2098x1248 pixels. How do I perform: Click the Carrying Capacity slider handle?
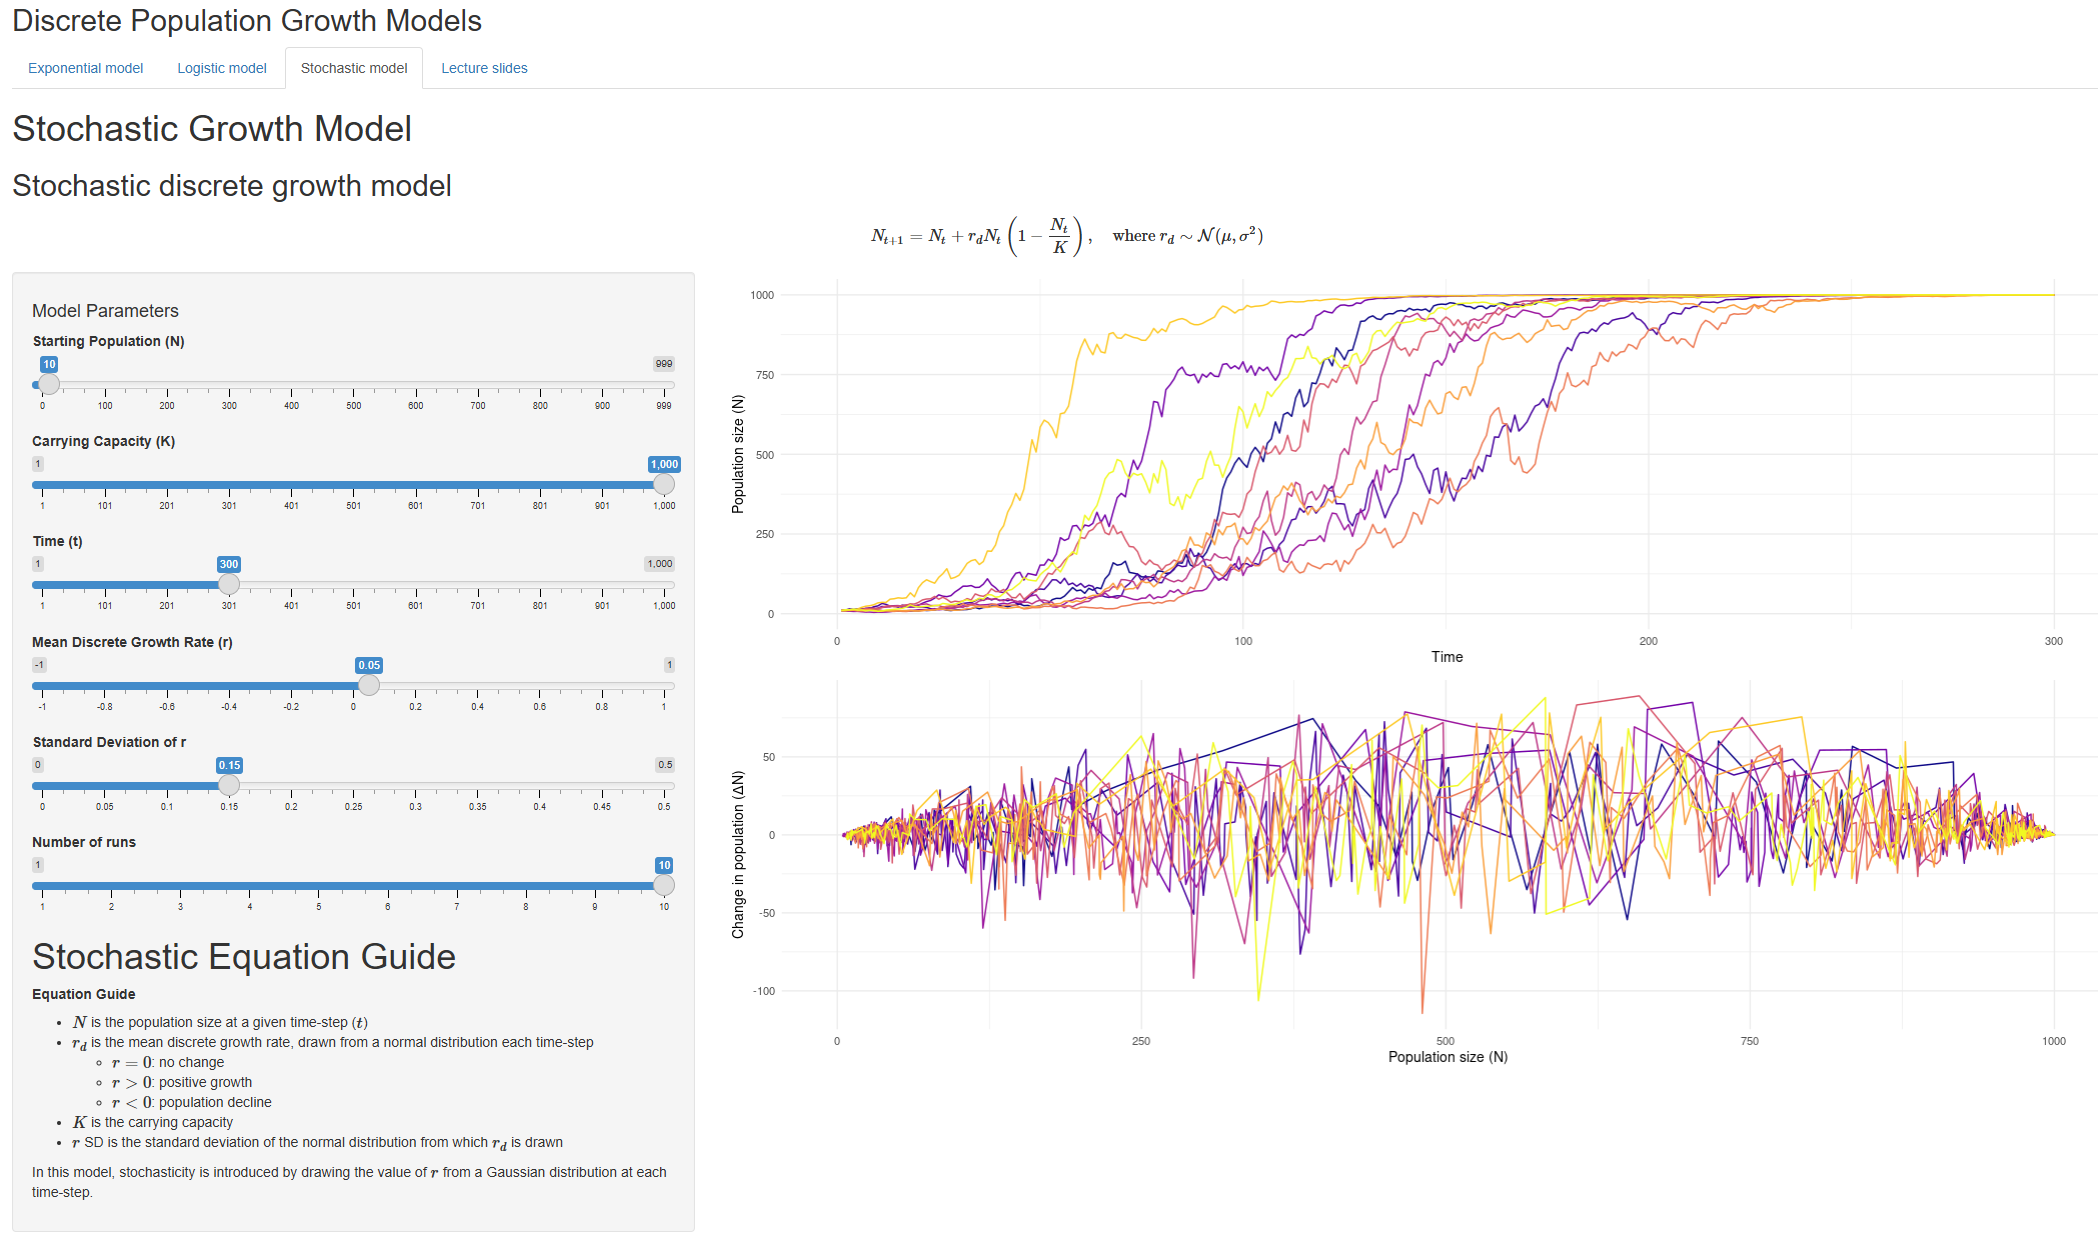click(664, 484)
